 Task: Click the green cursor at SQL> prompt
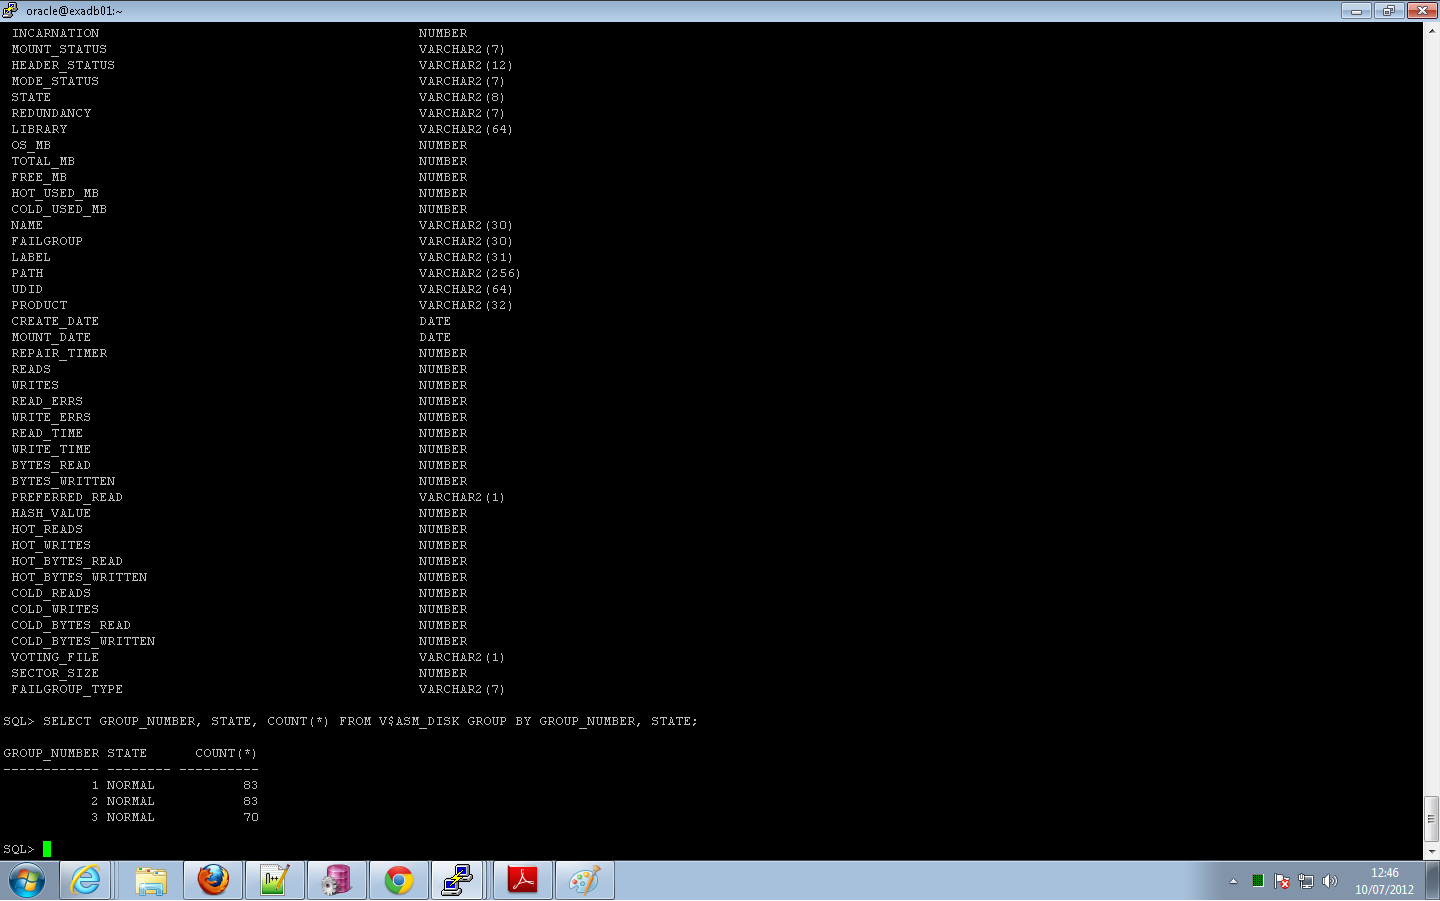[x=47, y=849]
